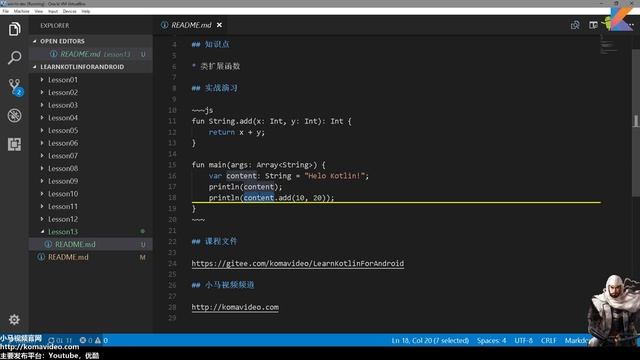Viewport: 640px width, 360px height.
Task: Click the 'fun main(args' code line
Action: 259,164
